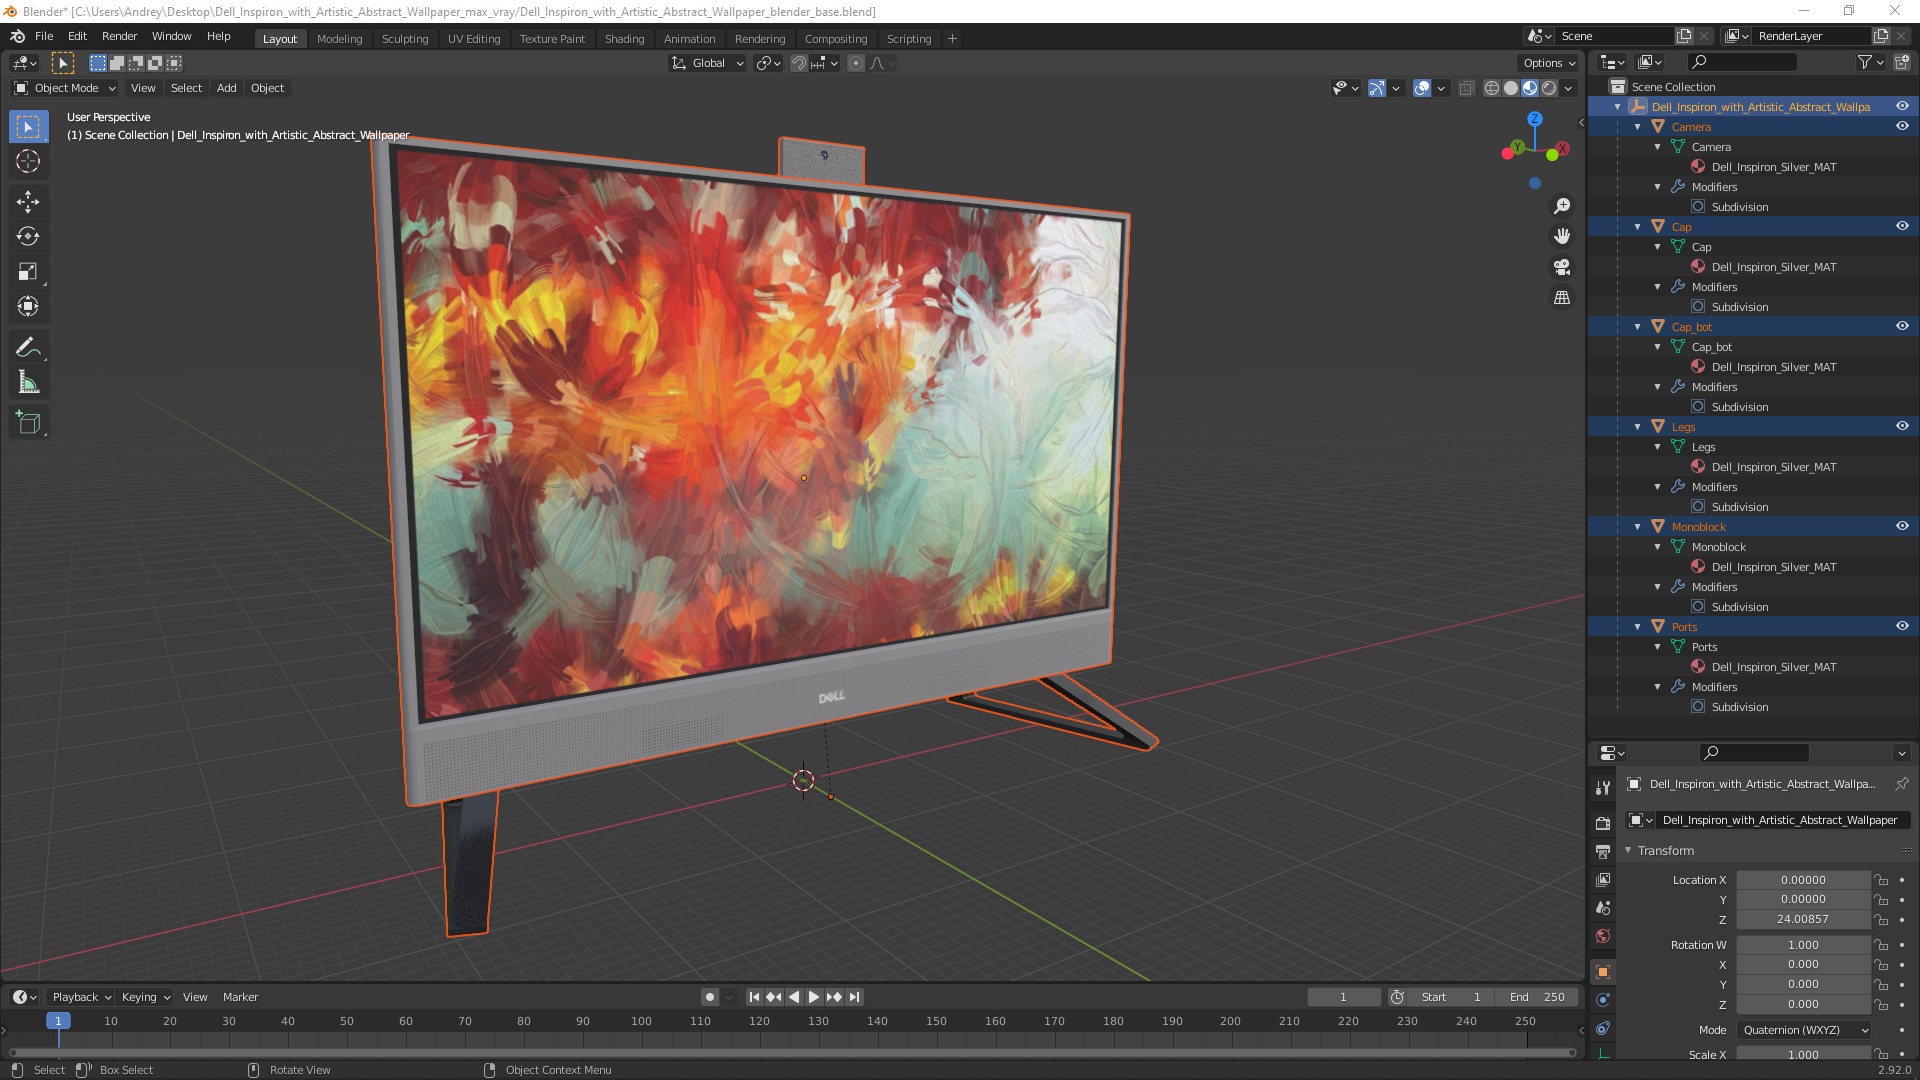Hide the Monoblock object in outliner
The height and width of the screenshot is (1080, 1920).
[1902, 526]
